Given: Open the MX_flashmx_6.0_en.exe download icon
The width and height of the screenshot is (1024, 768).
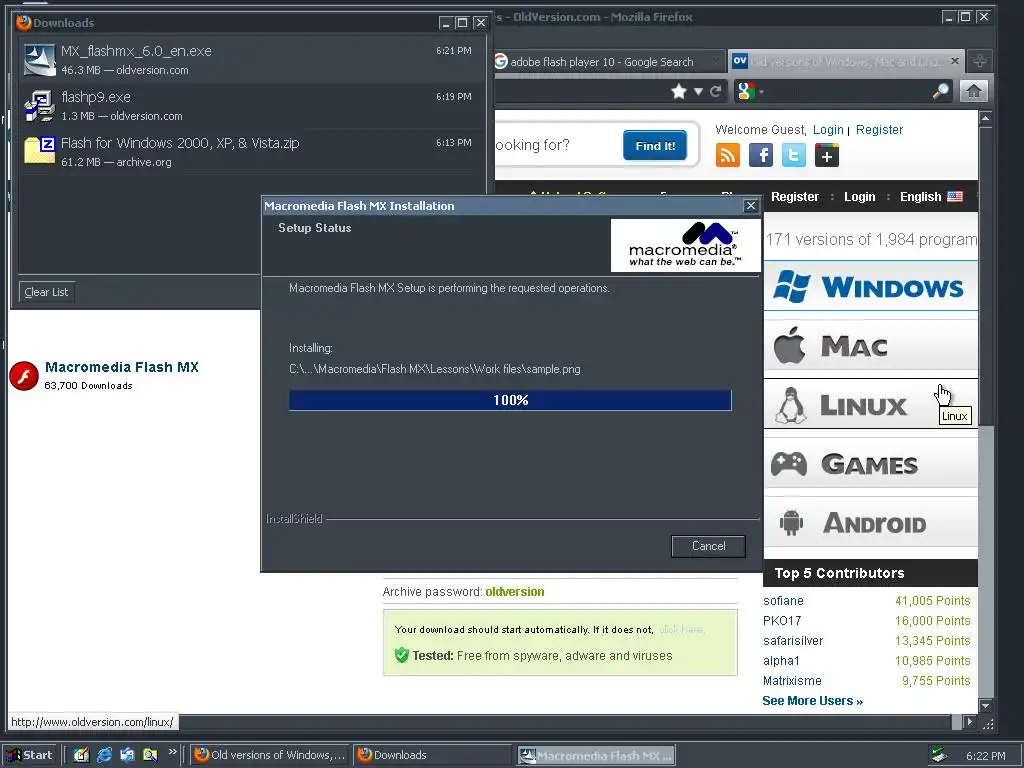Looking at the screenshot, I should tap(40, 60).
